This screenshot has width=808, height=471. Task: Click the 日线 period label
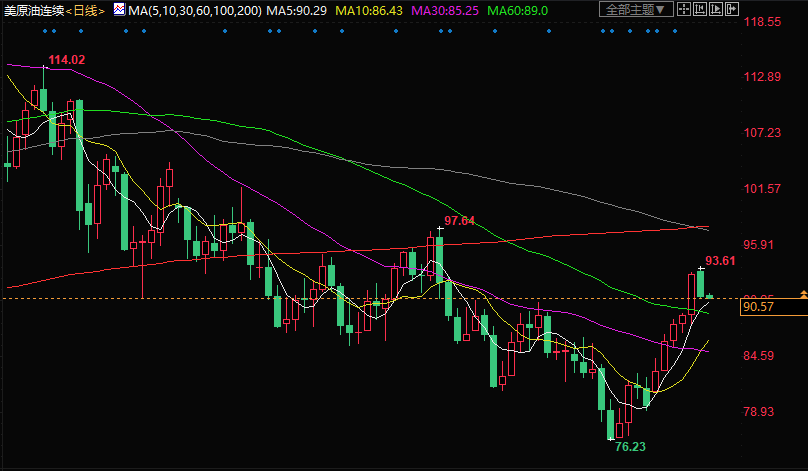pos(86,10)
